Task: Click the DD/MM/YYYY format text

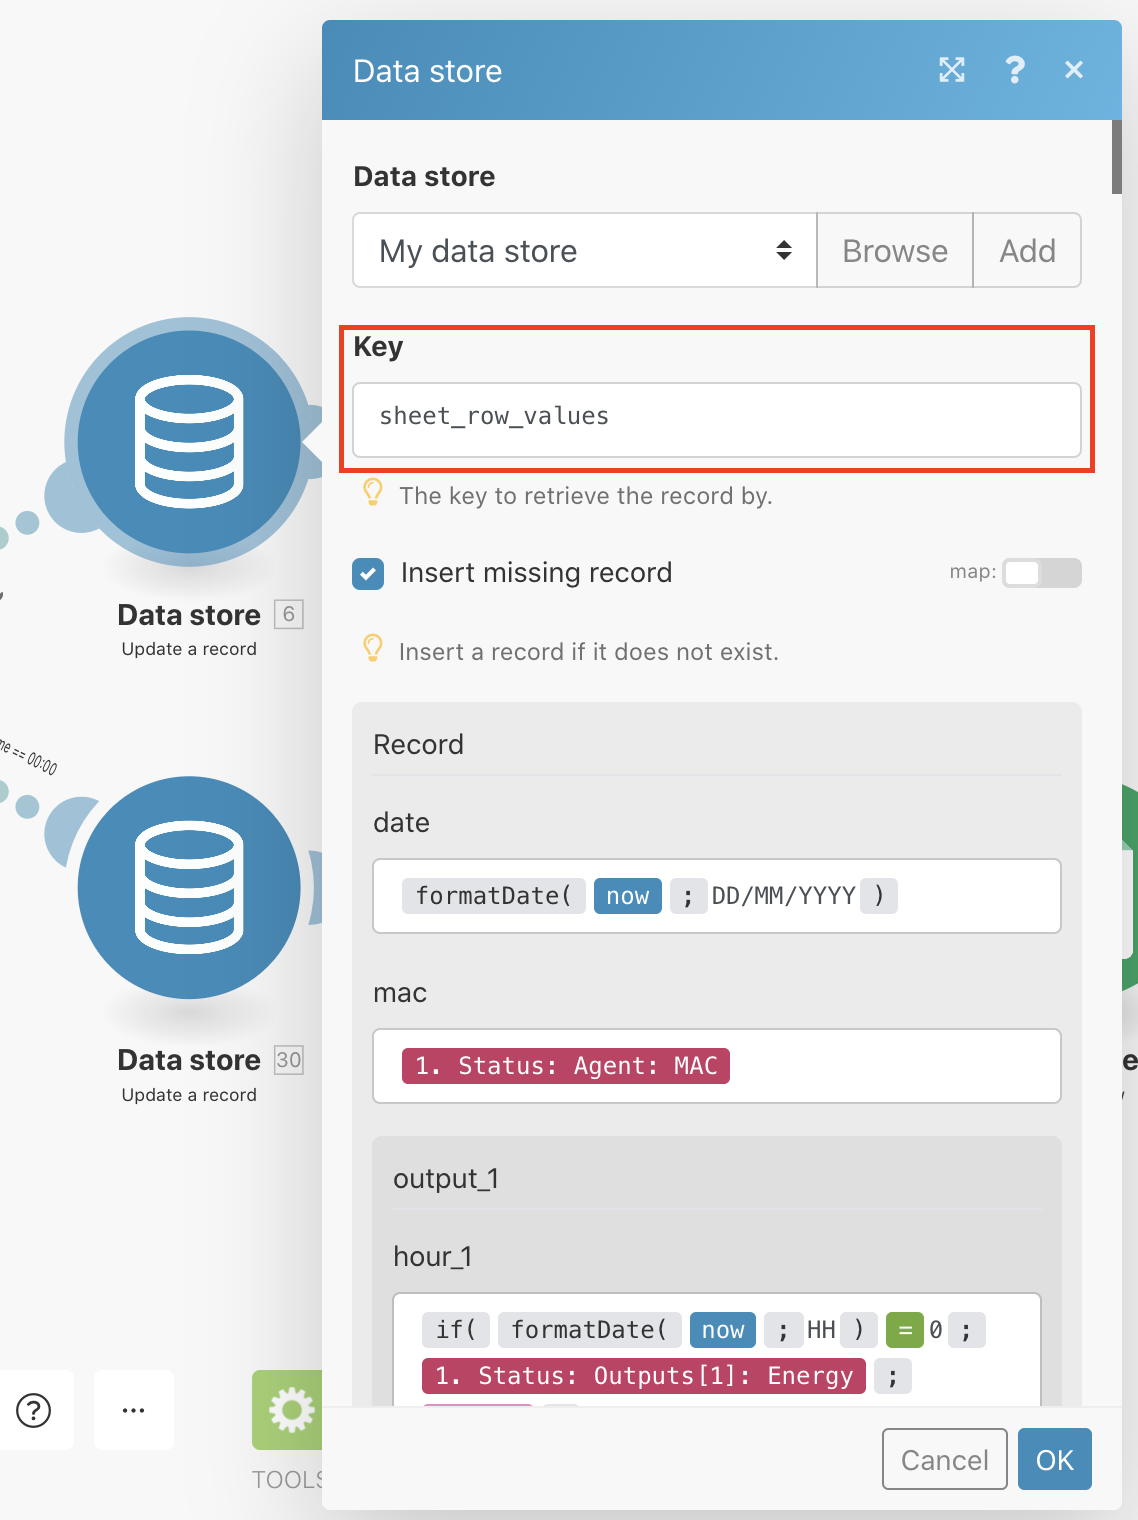Action: click(784, 896)
